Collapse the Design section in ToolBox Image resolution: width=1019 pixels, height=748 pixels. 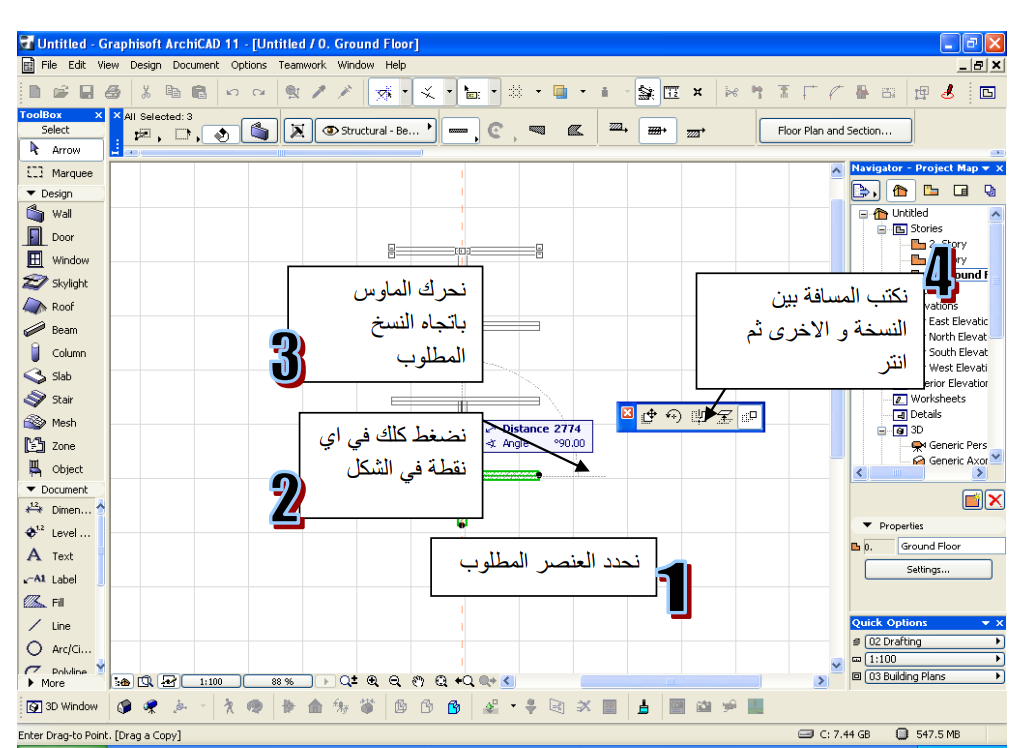[32, 194]
